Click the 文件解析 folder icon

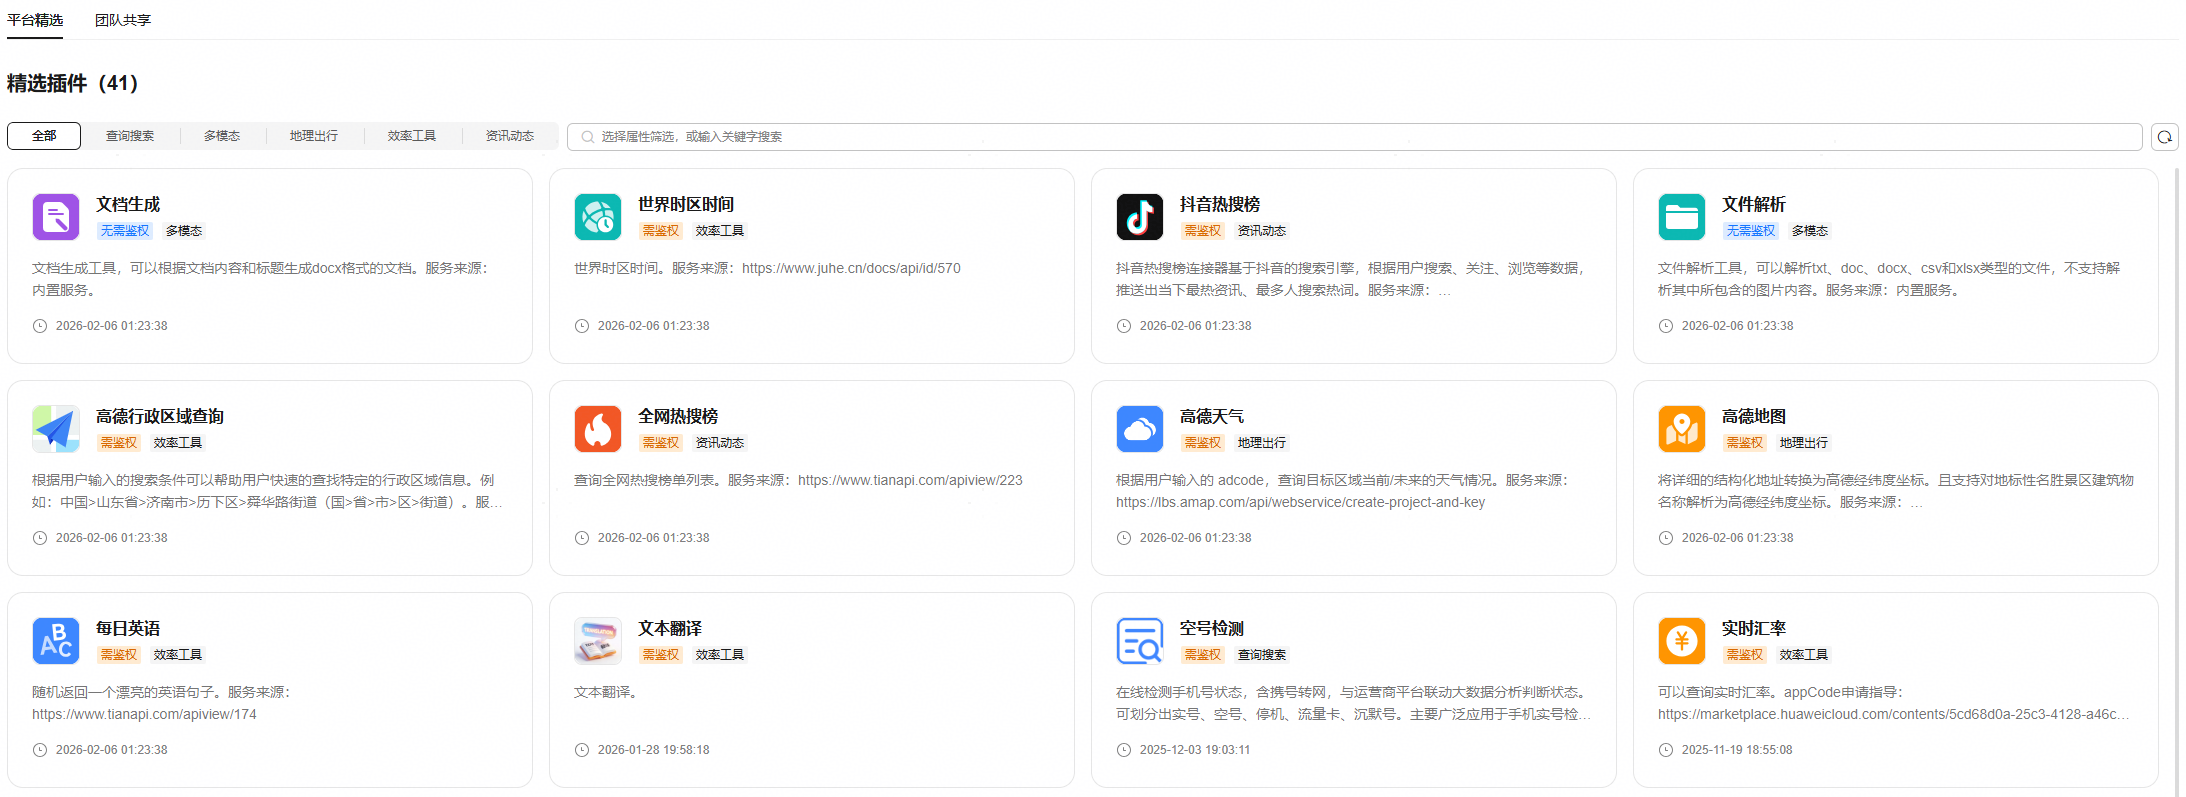(1682, 217)
